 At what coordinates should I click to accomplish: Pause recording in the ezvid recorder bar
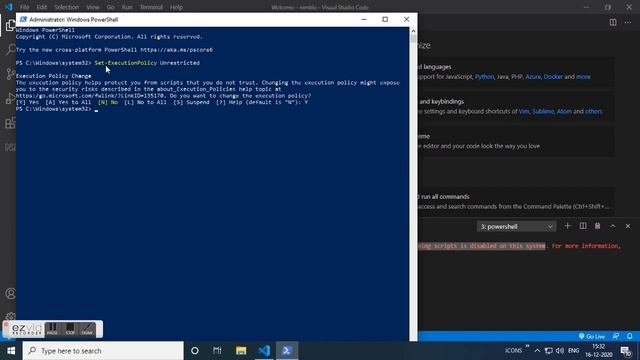click(52, 329)
